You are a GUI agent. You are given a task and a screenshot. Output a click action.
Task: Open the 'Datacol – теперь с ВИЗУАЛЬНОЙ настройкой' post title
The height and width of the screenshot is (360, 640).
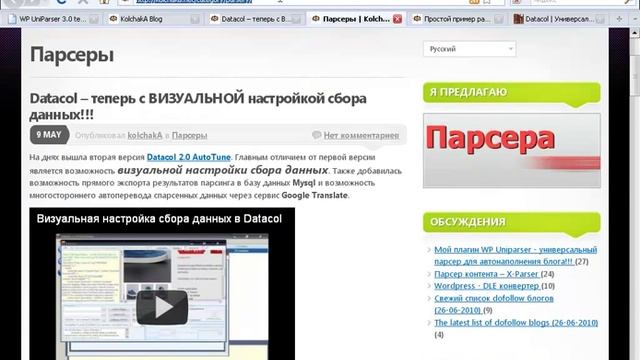pos(198,106)
